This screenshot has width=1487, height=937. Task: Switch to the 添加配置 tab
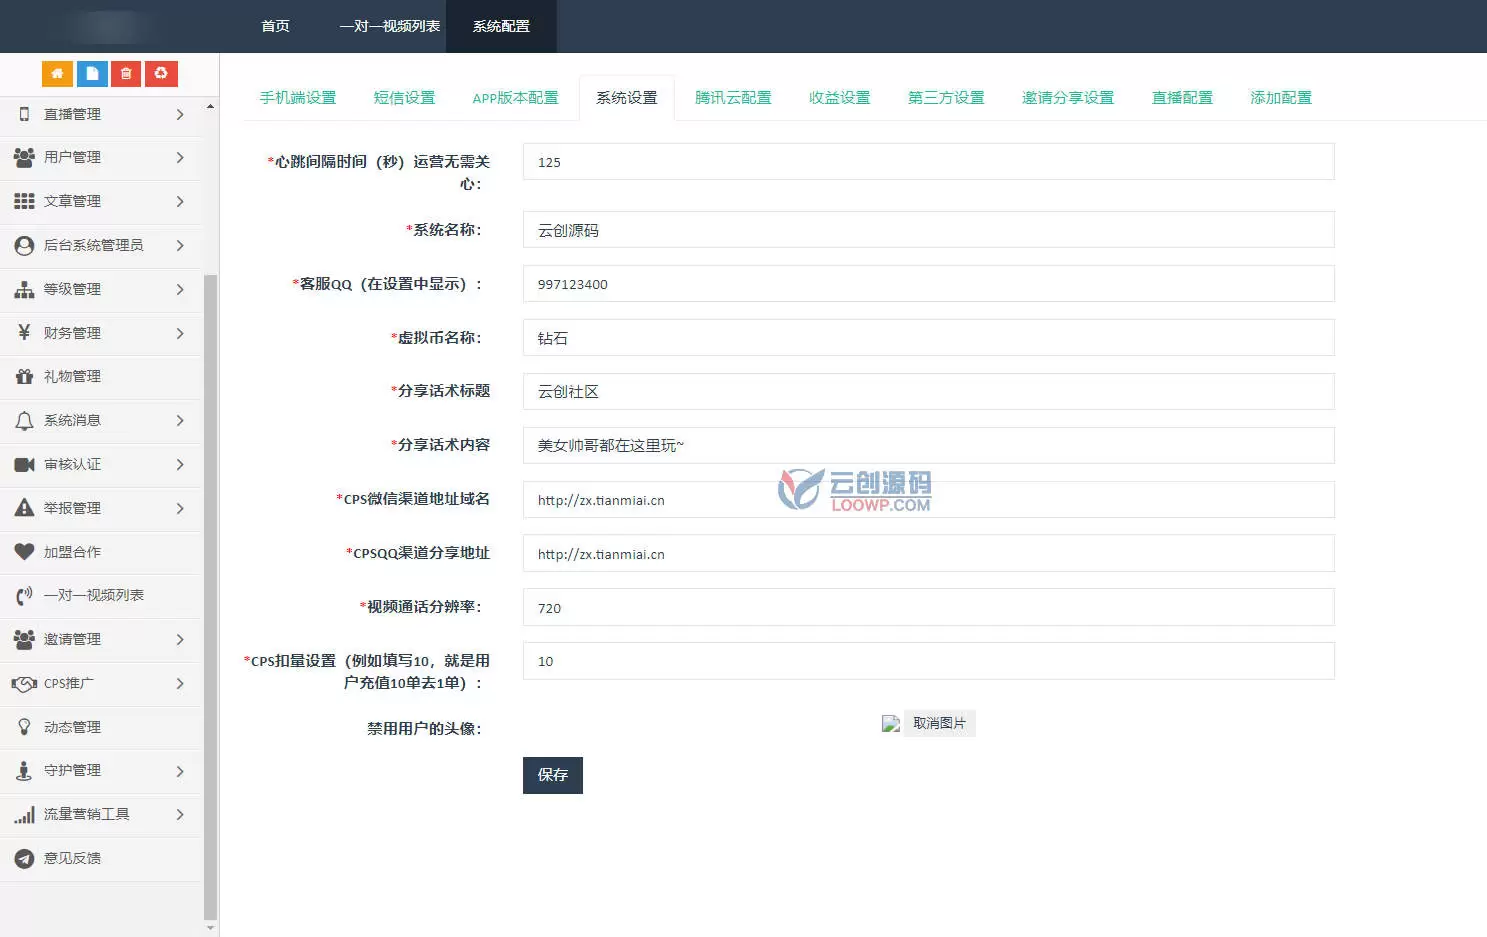pos(1280,97)
